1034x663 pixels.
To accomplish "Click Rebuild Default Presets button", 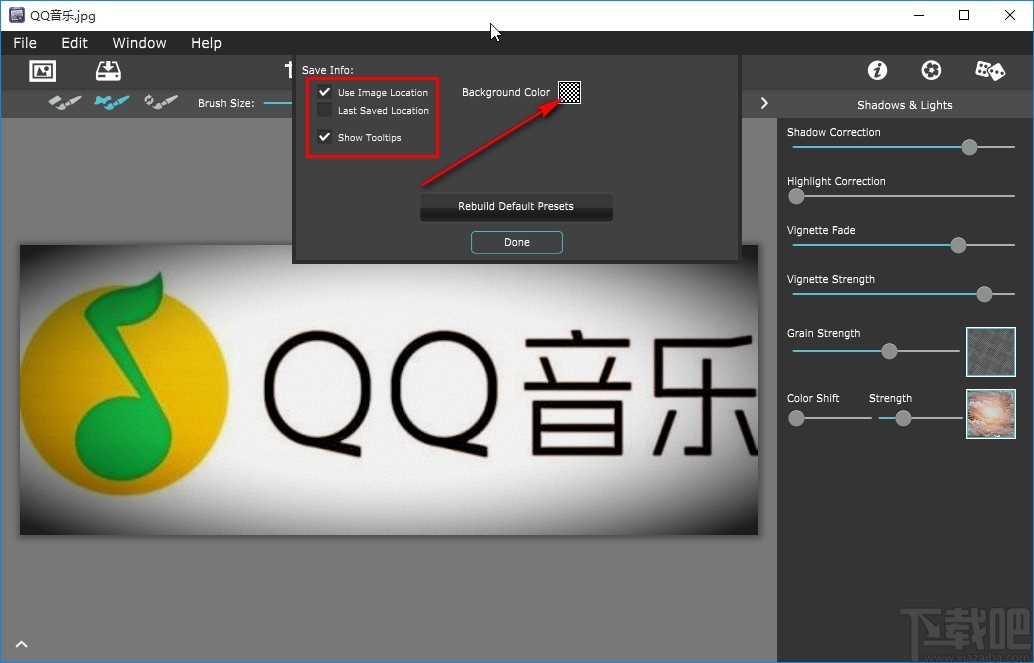I will coord(516,206).
